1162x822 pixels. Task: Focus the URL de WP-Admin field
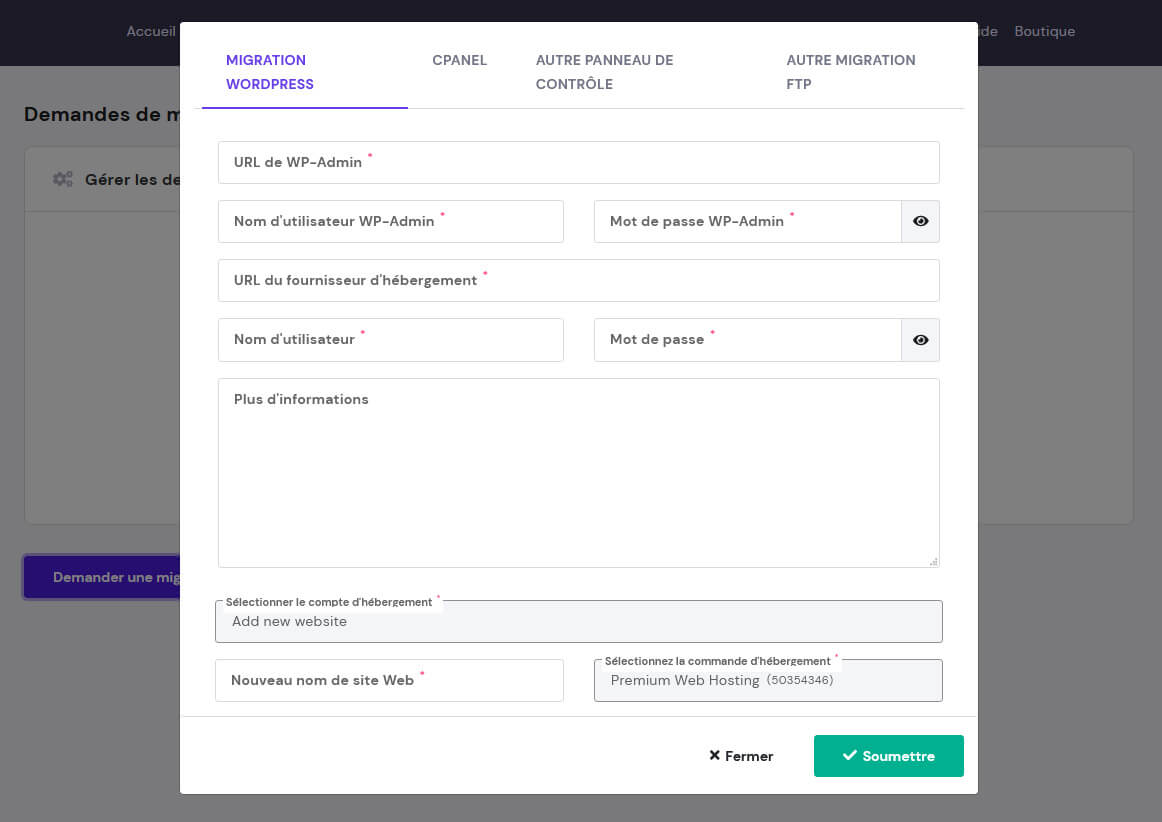click(x=579, y=162)
